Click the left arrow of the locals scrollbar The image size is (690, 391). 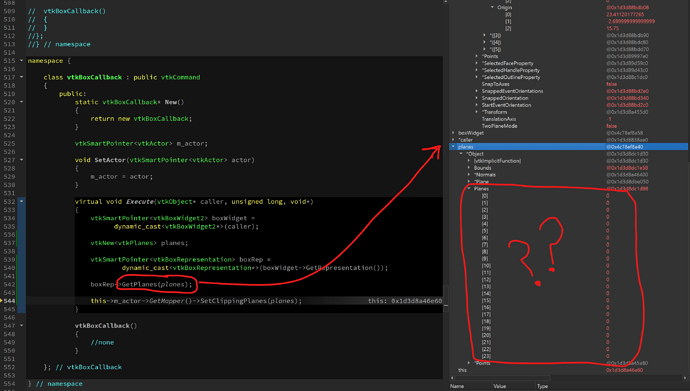click(452, 378)
